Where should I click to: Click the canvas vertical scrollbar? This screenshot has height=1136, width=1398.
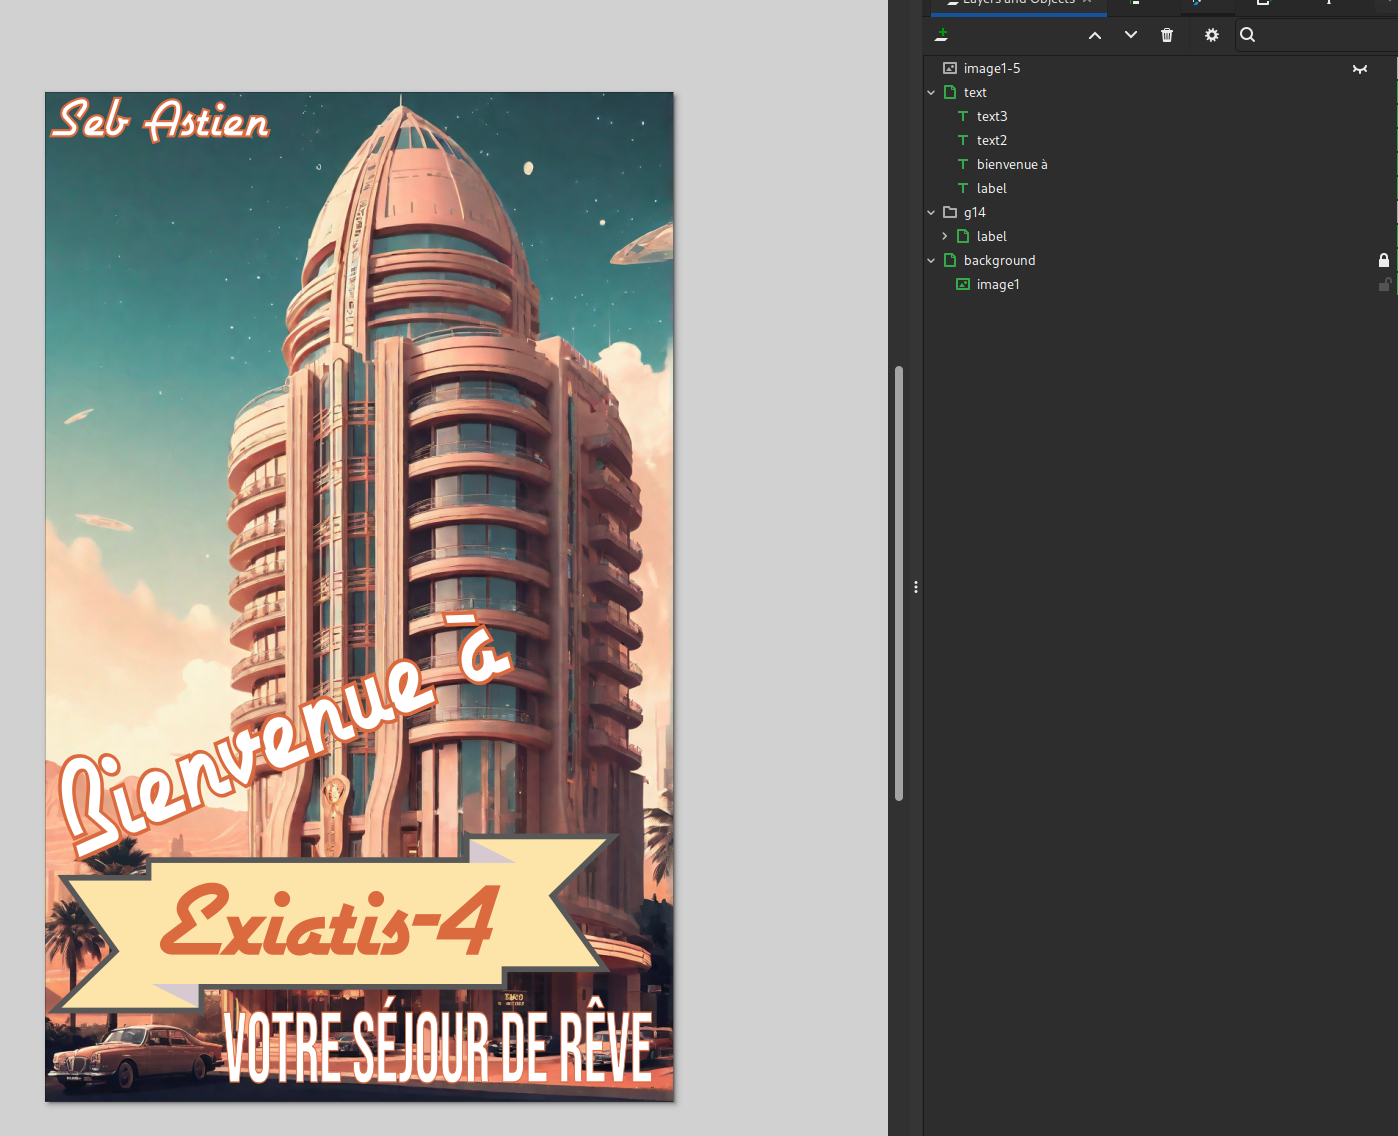(899, 583)
